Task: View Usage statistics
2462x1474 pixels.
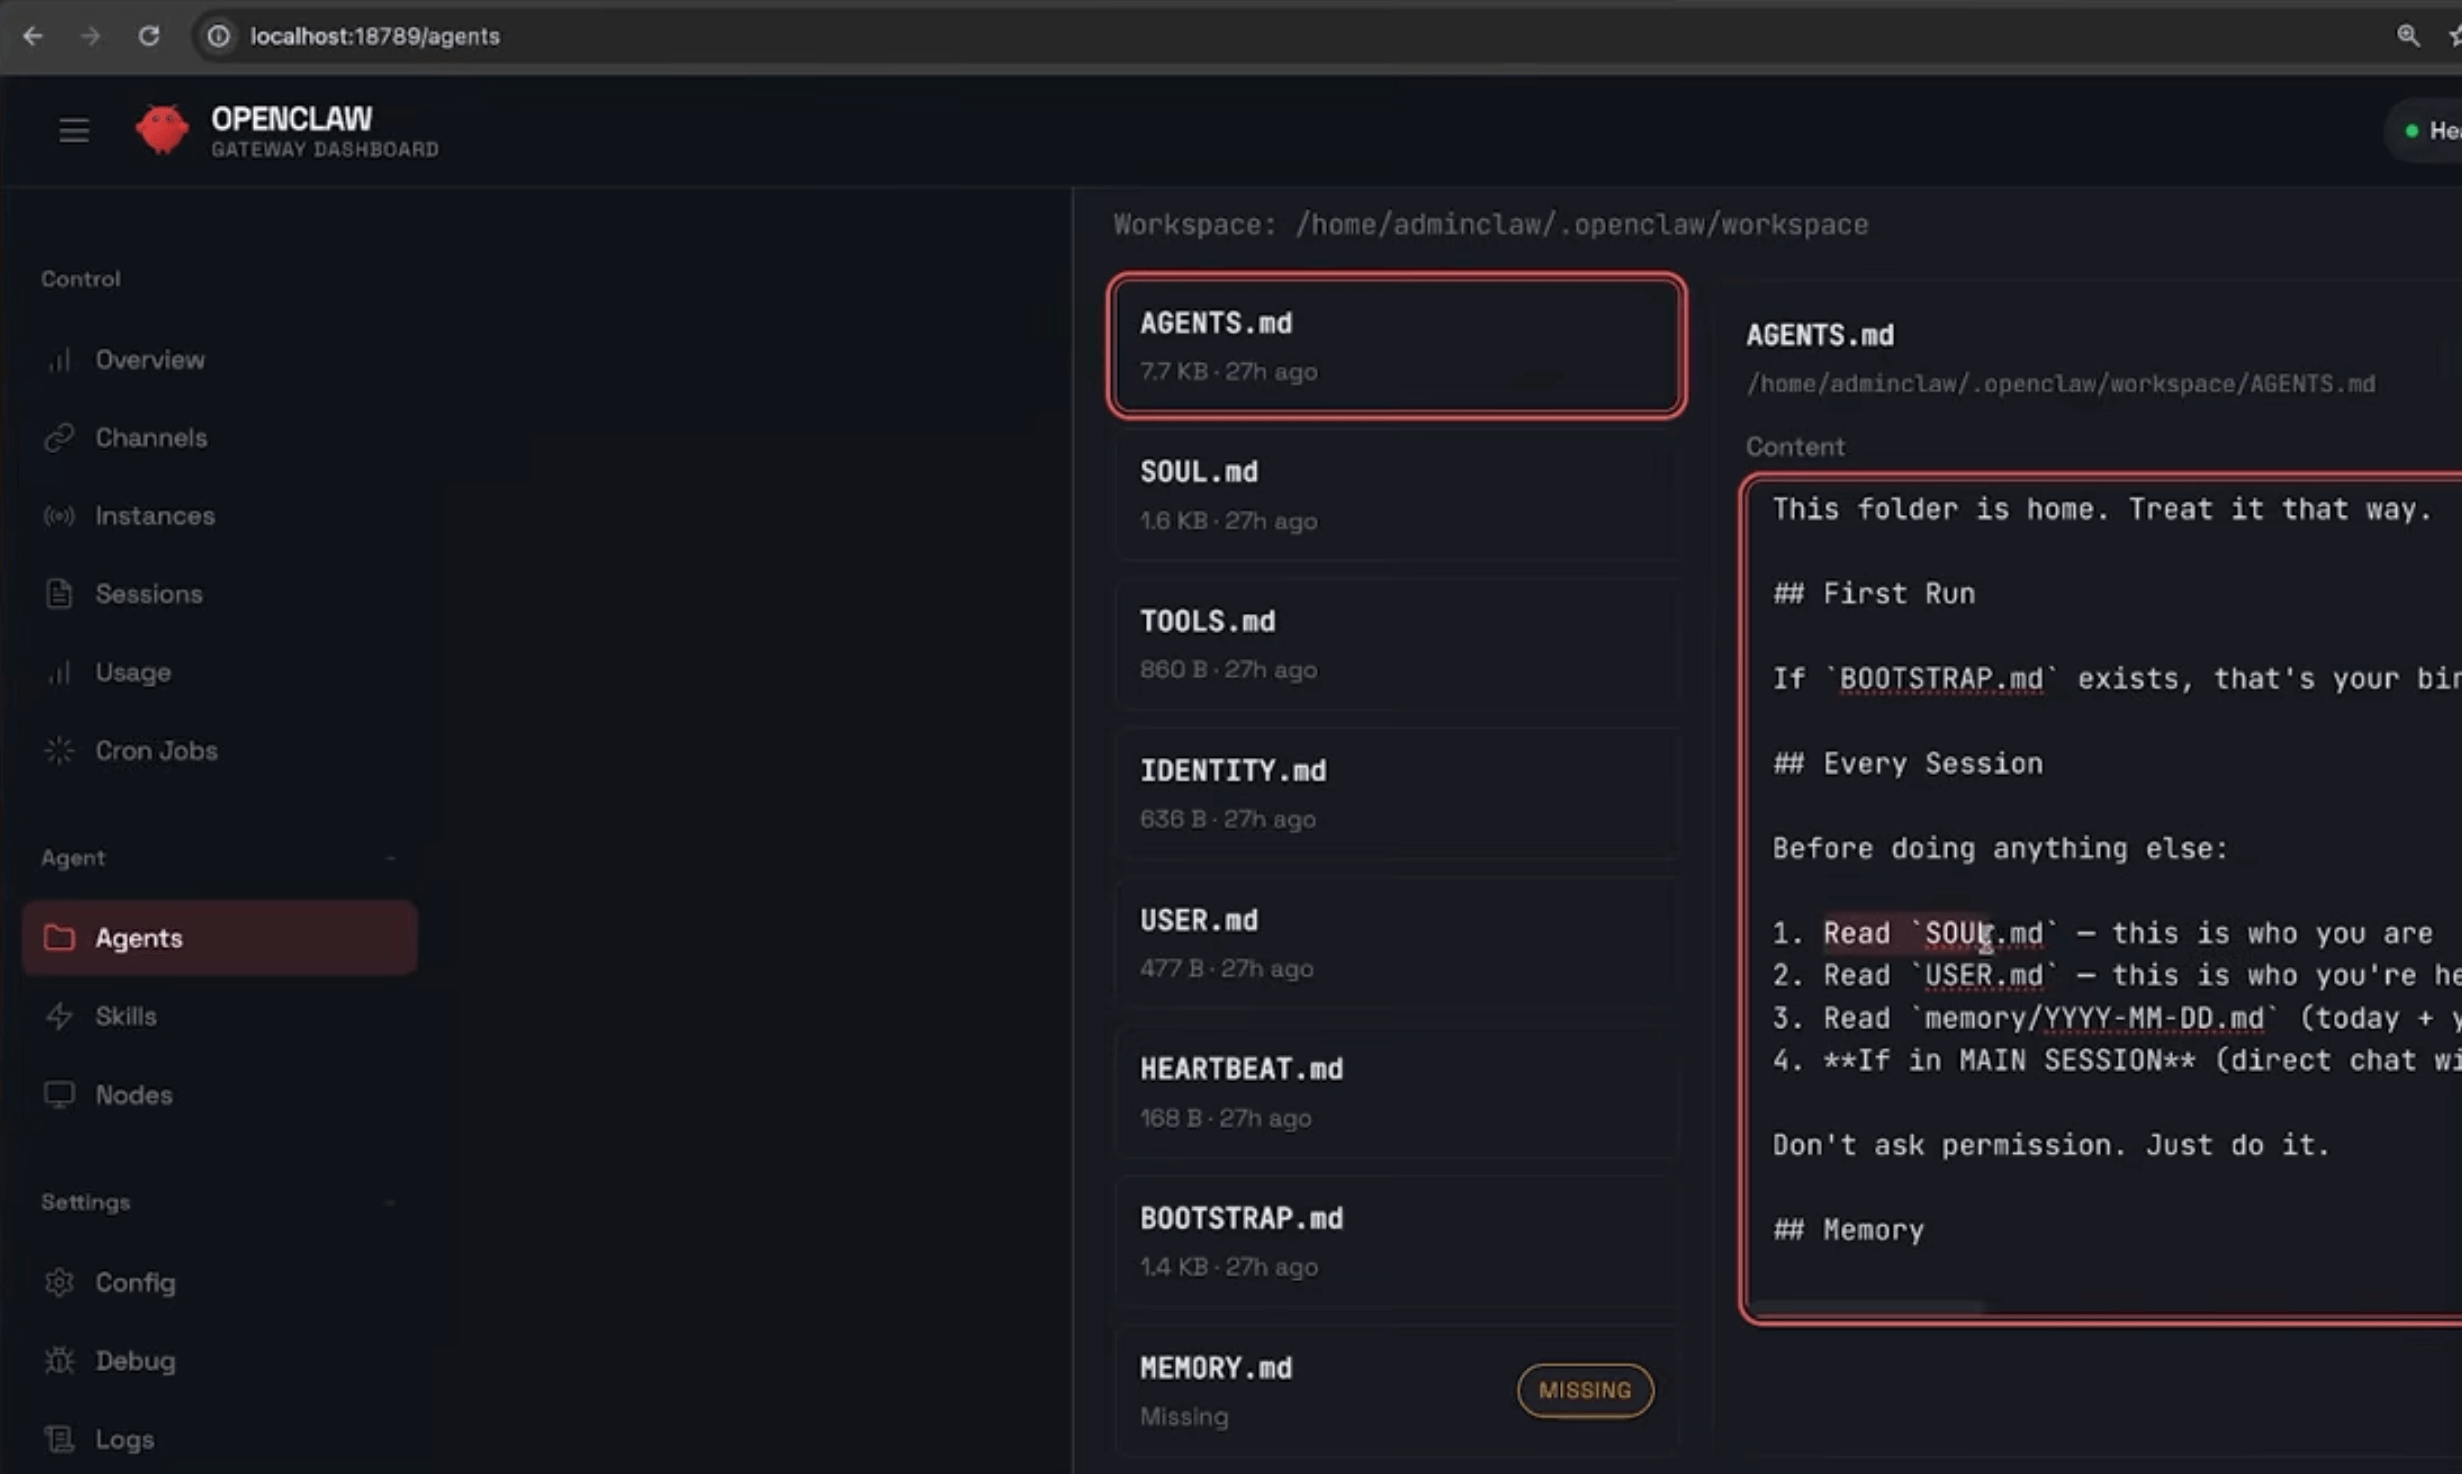Action: [133, 672]
